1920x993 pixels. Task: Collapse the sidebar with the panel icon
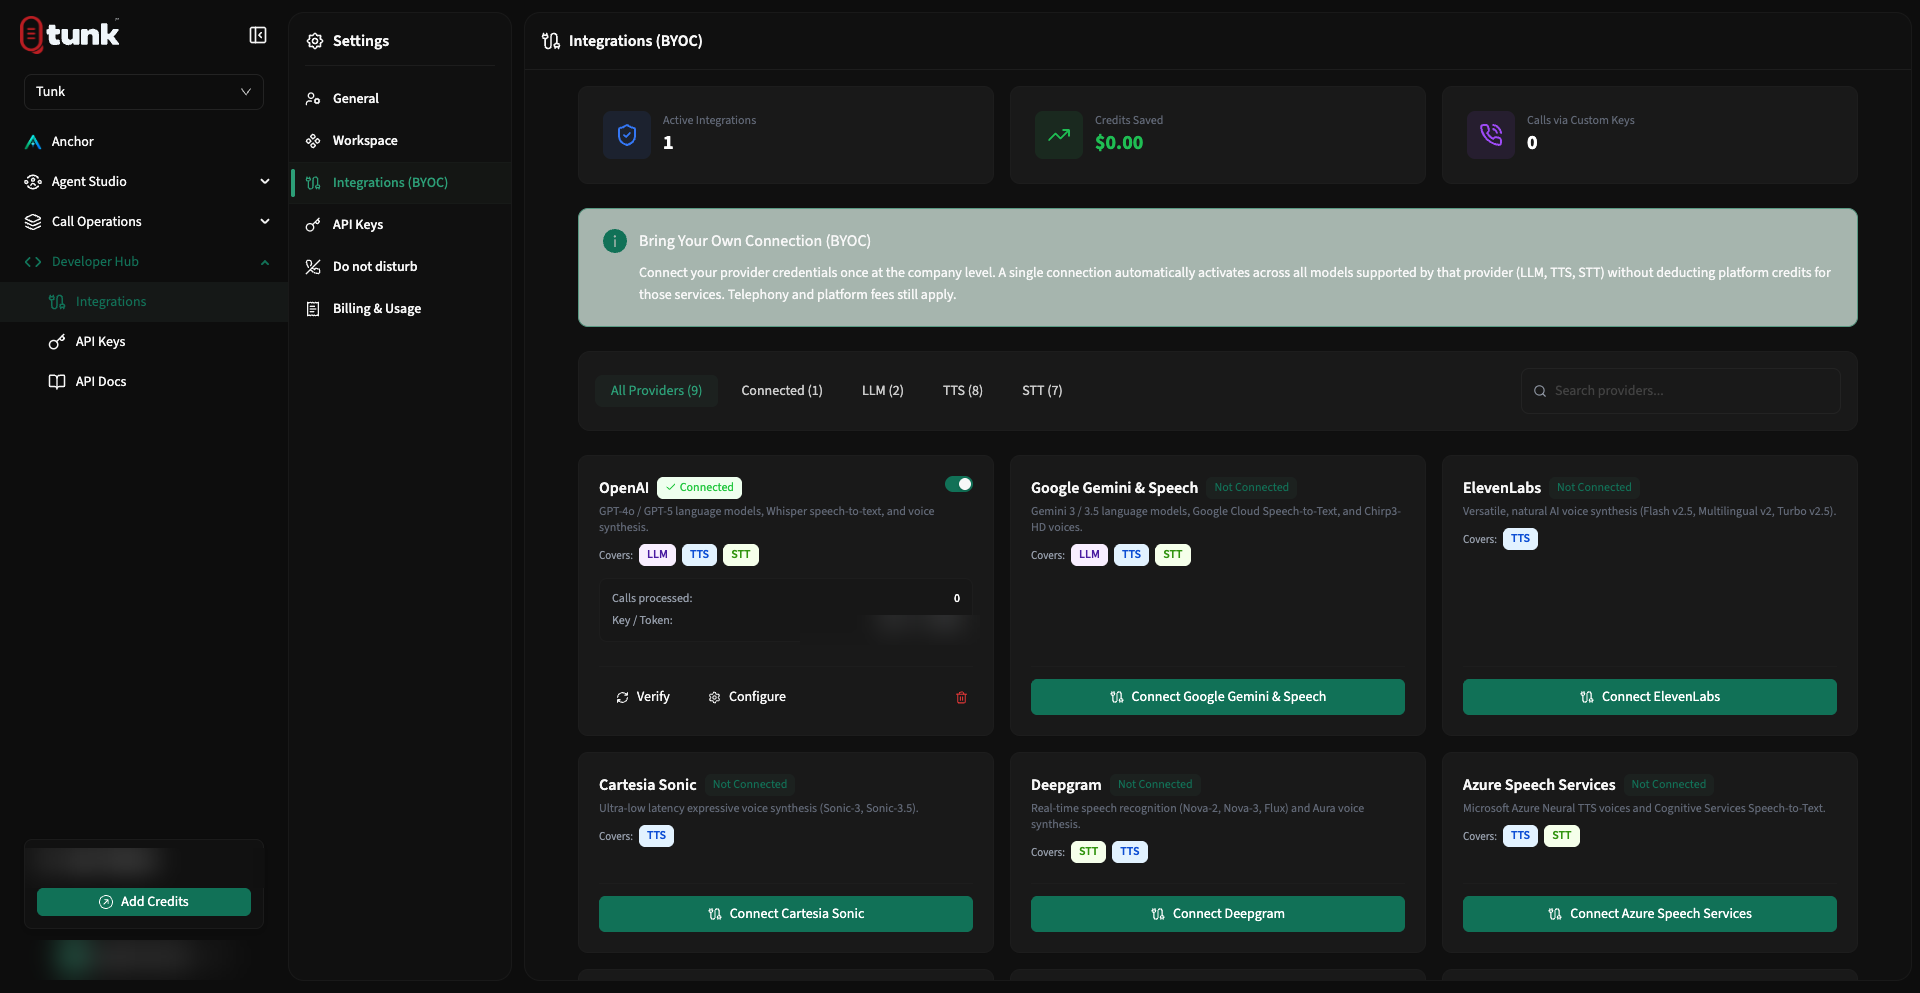(258, 36)
